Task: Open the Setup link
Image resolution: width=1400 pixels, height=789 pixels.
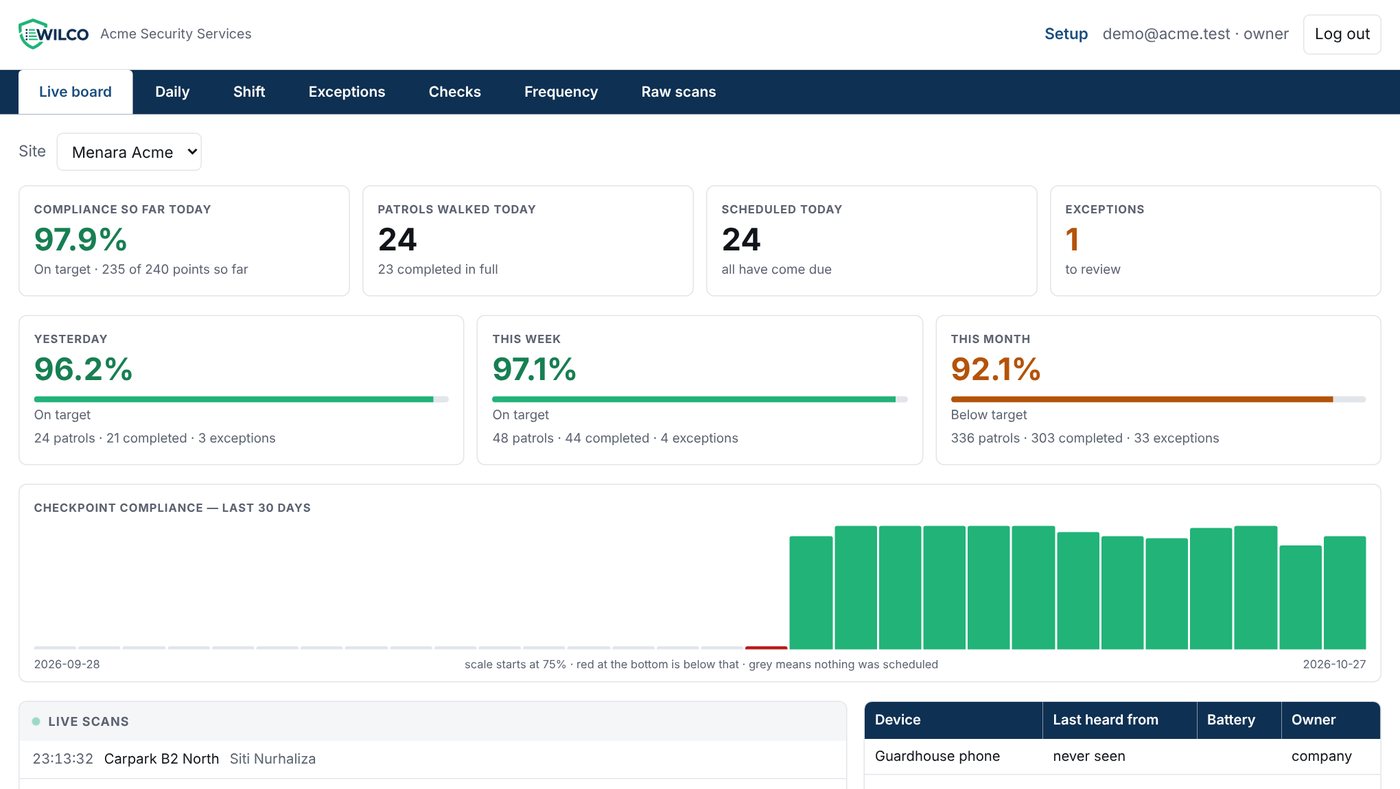Action: tap(1066, 34)
